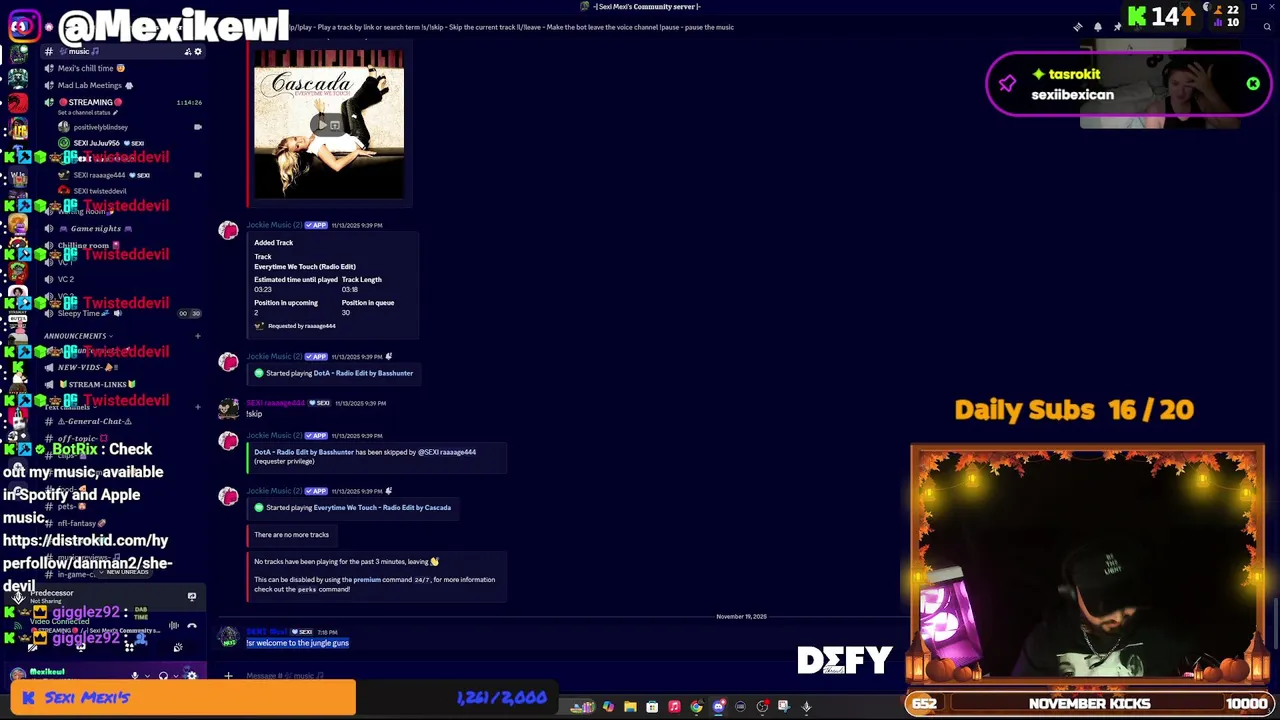Open Microsoft Store from the taskbar
This screenshot has height=720, width=1280.
(652, 707)
